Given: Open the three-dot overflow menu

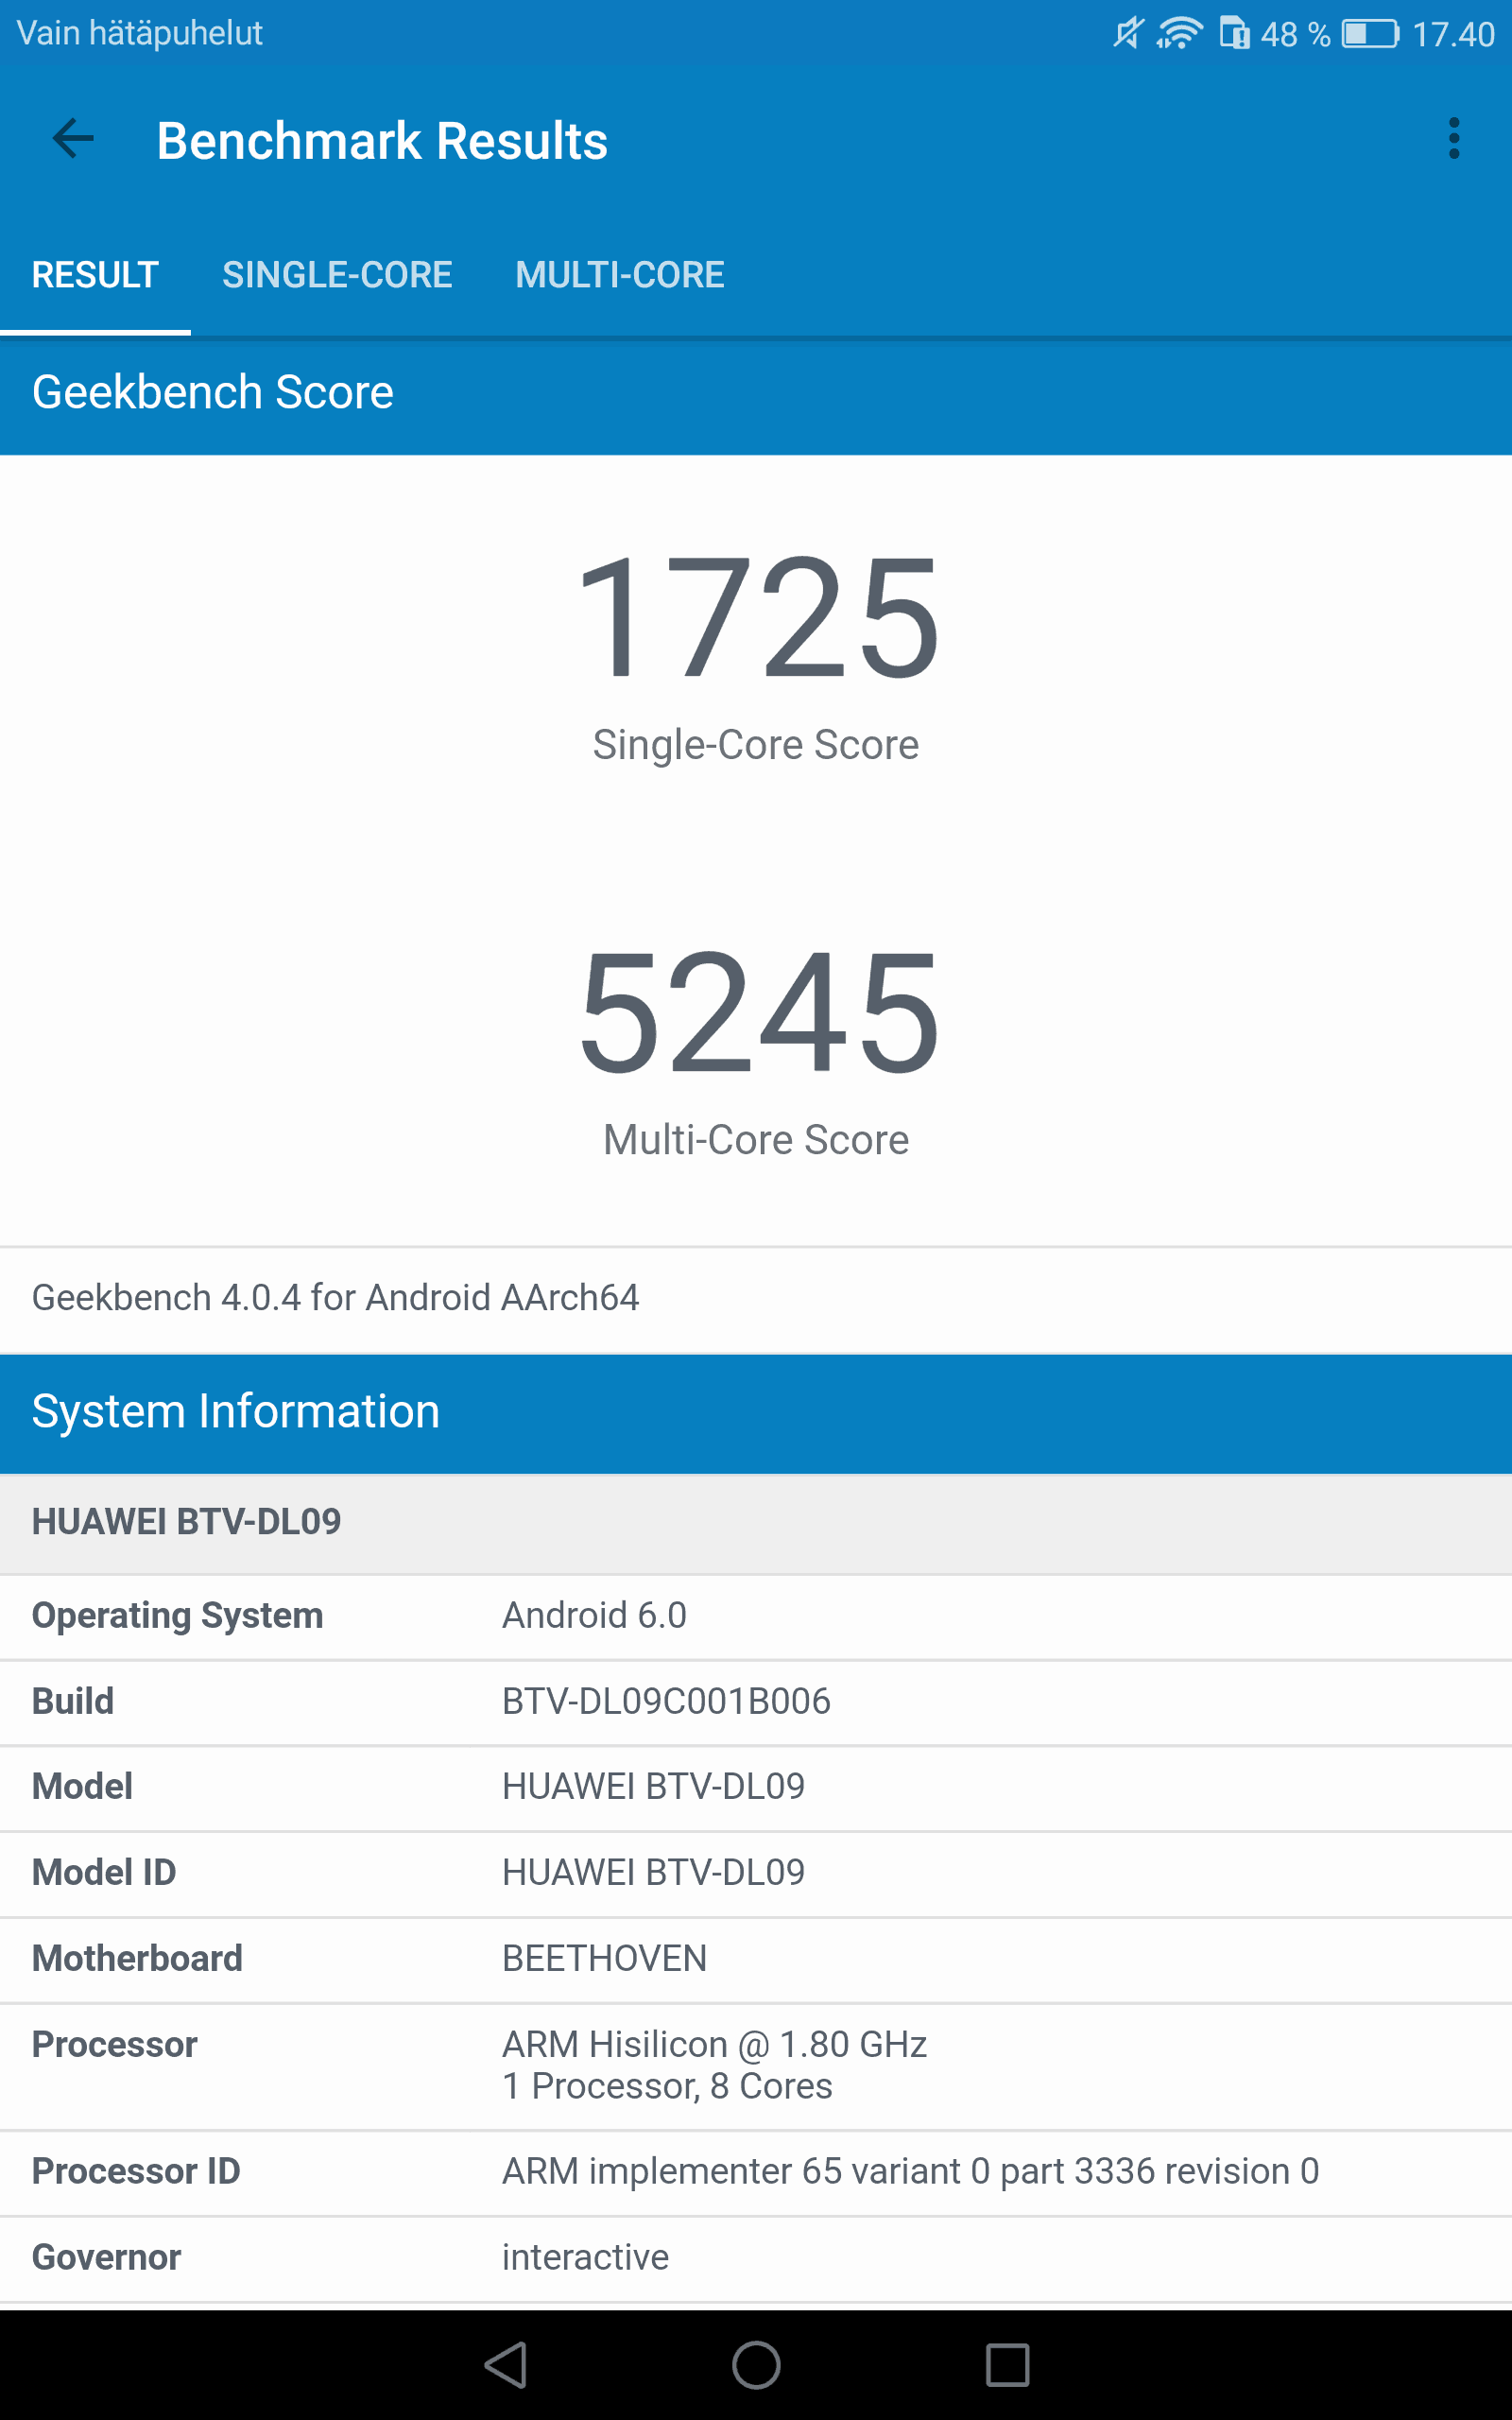Looking at the screenshot, I should tap(1453, 139).
